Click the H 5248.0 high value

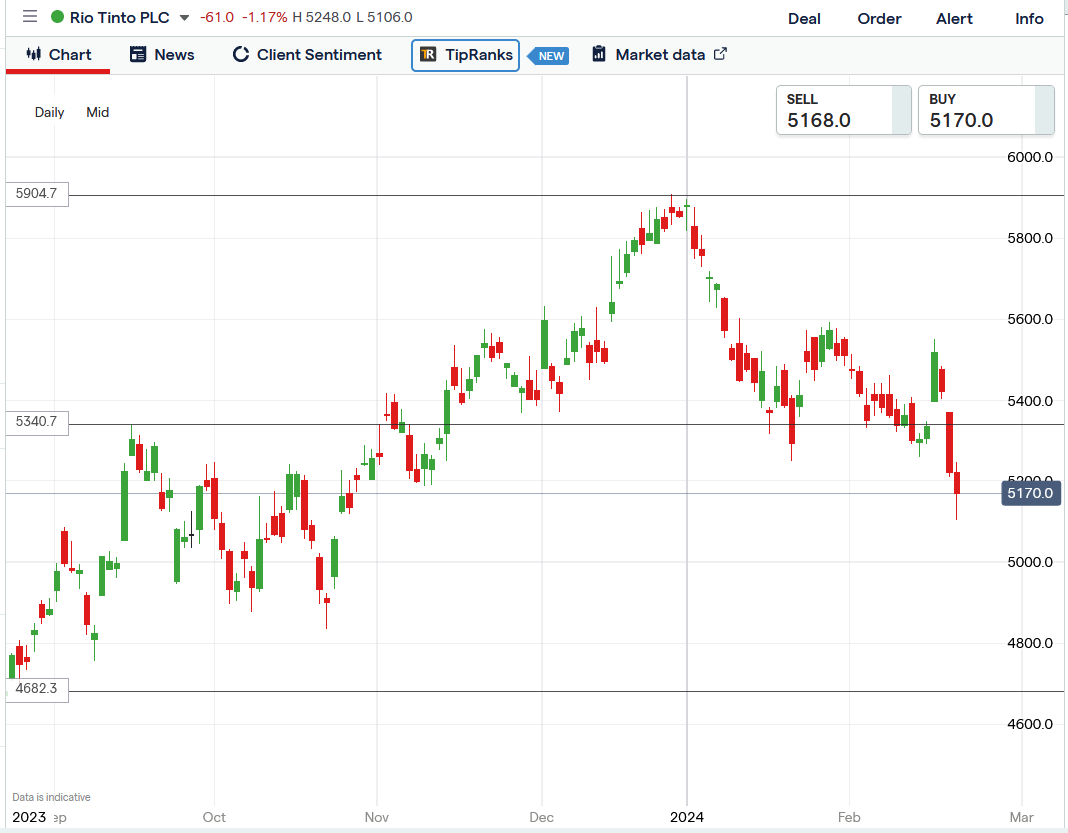tap(321, 17)
